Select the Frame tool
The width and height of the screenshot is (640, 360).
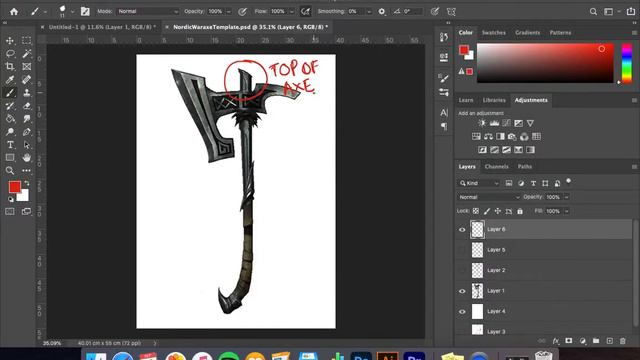[x=27, y=67]
